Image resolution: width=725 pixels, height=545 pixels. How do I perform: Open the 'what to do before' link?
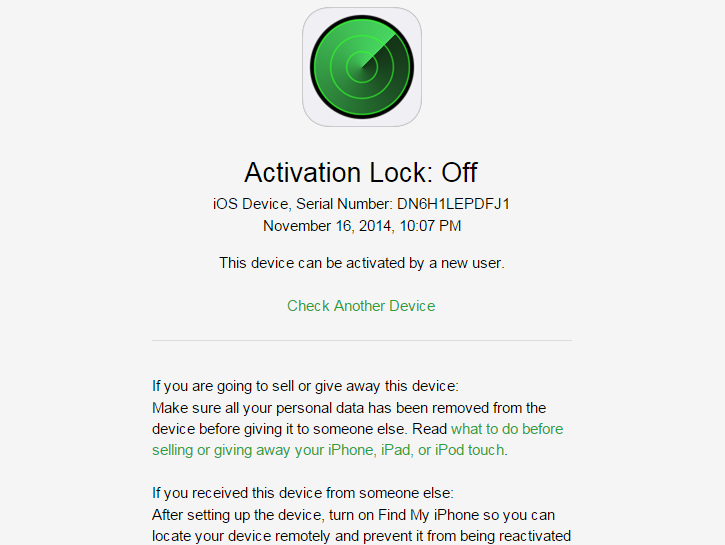(507, 429)
